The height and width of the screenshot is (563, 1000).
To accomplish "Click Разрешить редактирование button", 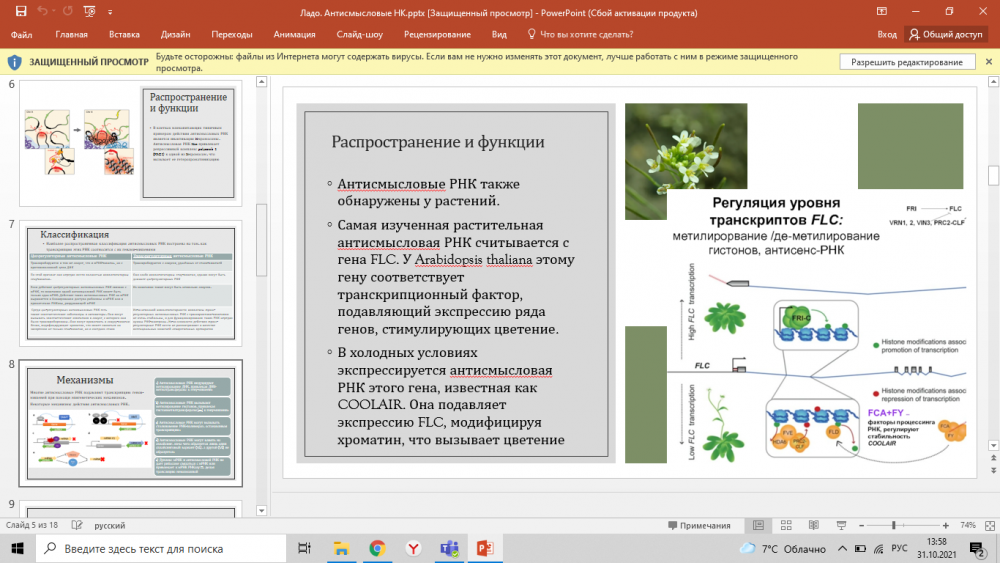I will [x=907, y=62].
